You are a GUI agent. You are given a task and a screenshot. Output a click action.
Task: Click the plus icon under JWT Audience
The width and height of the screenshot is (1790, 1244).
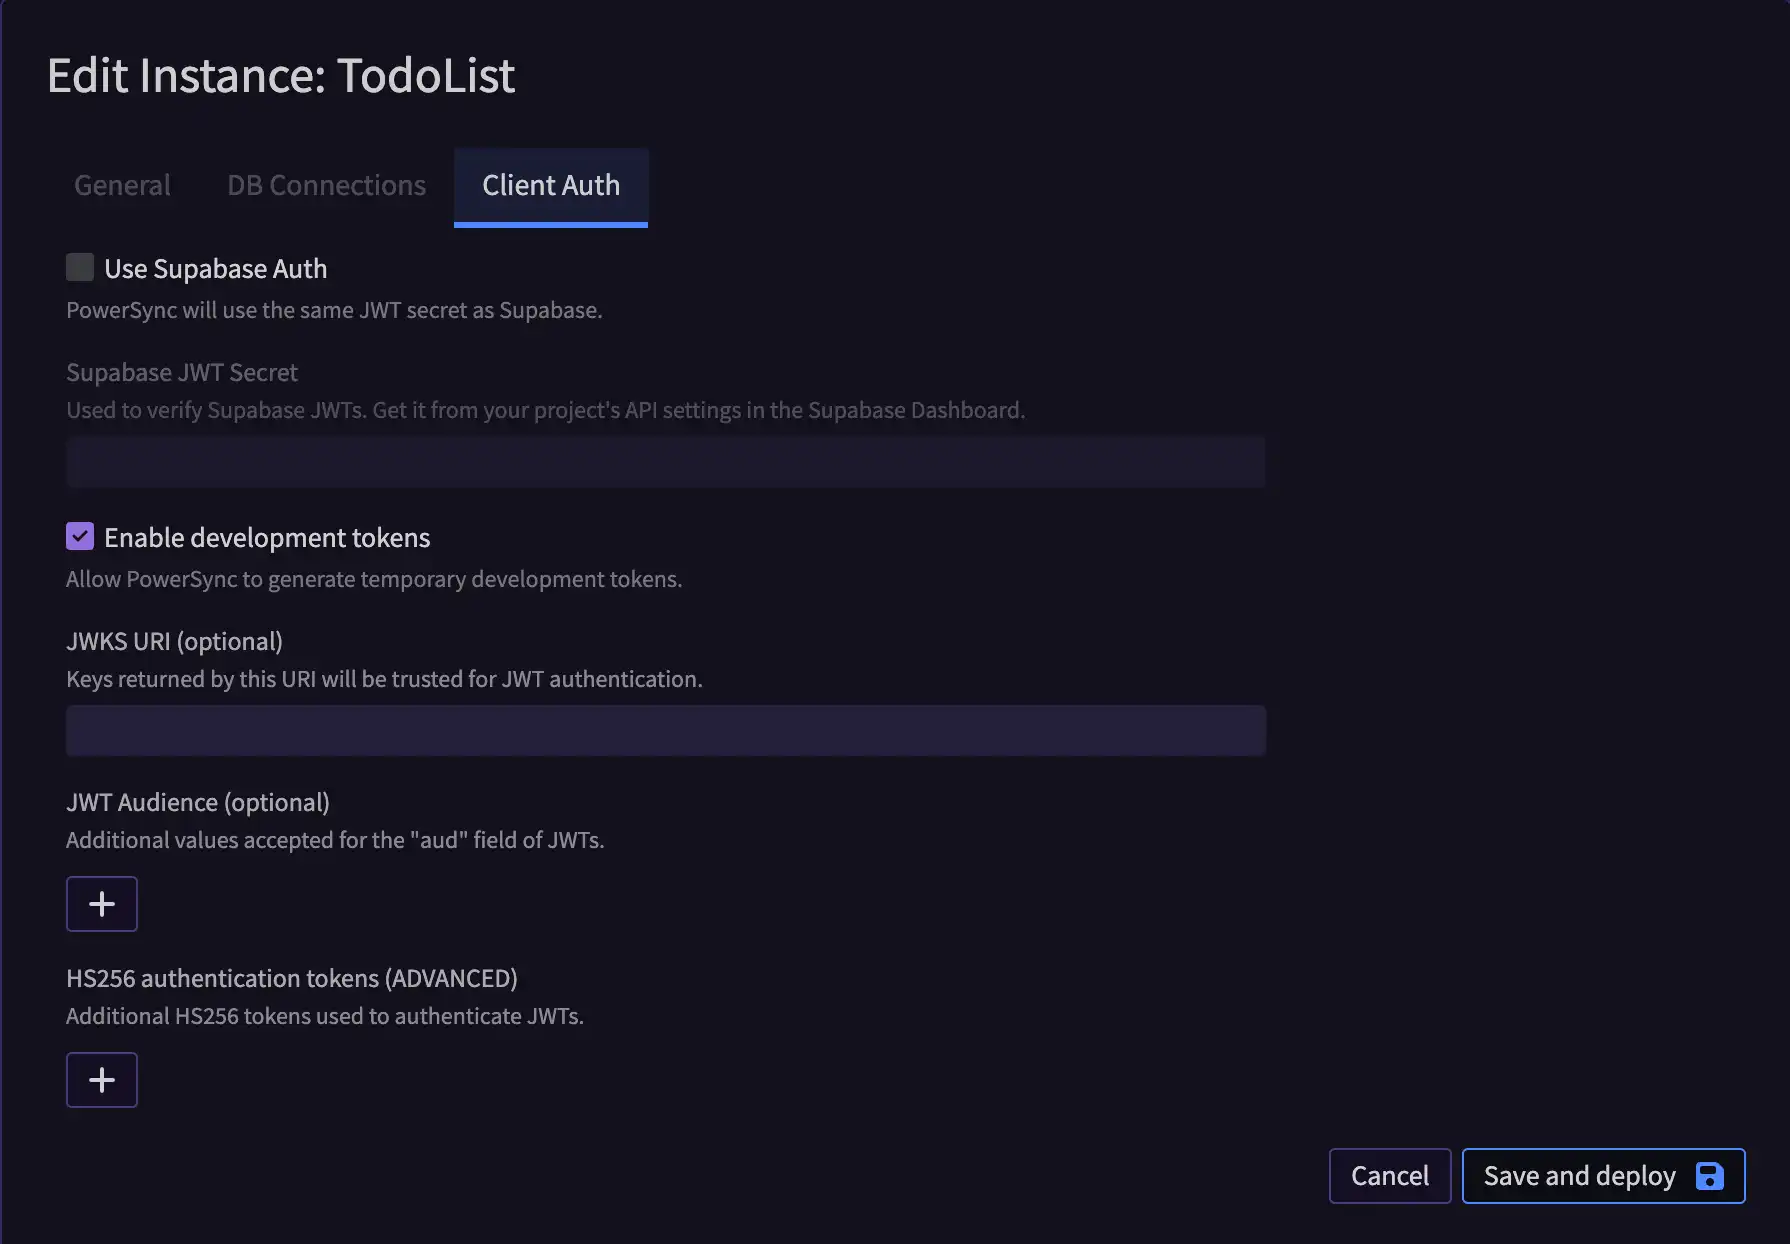tap(101, 903)
